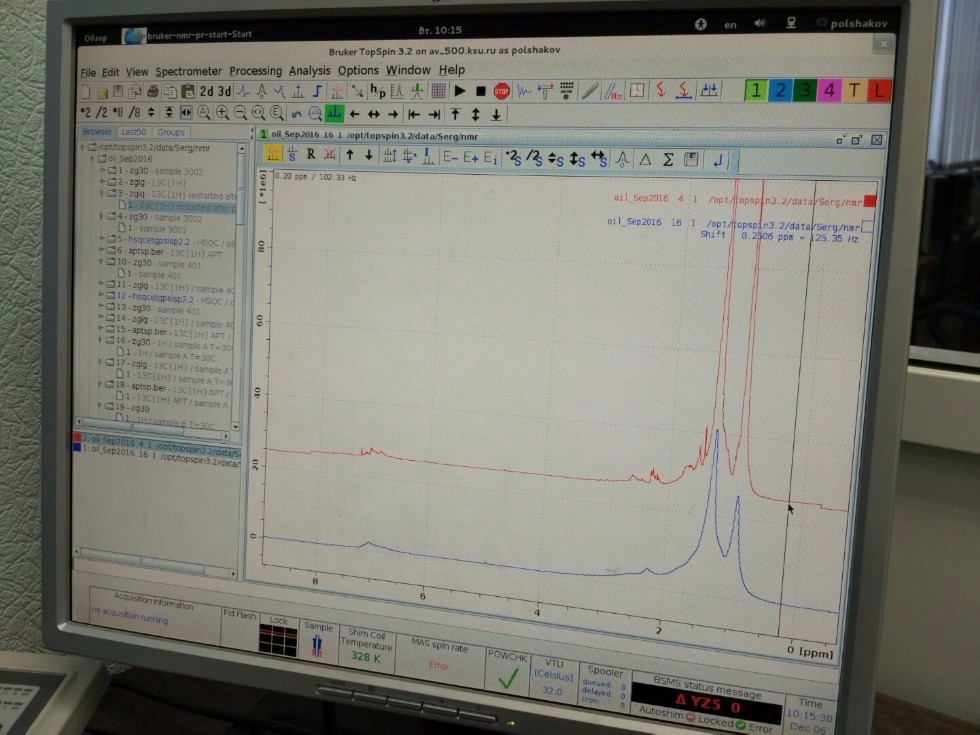Click the Sigma sum spectra icon

(668, 158)
